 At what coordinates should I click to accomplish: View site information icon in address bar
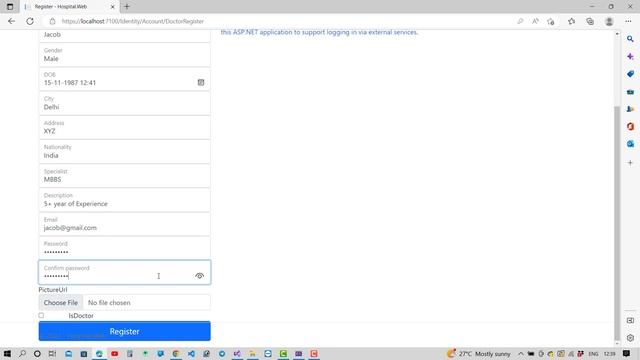click(52, 21)
